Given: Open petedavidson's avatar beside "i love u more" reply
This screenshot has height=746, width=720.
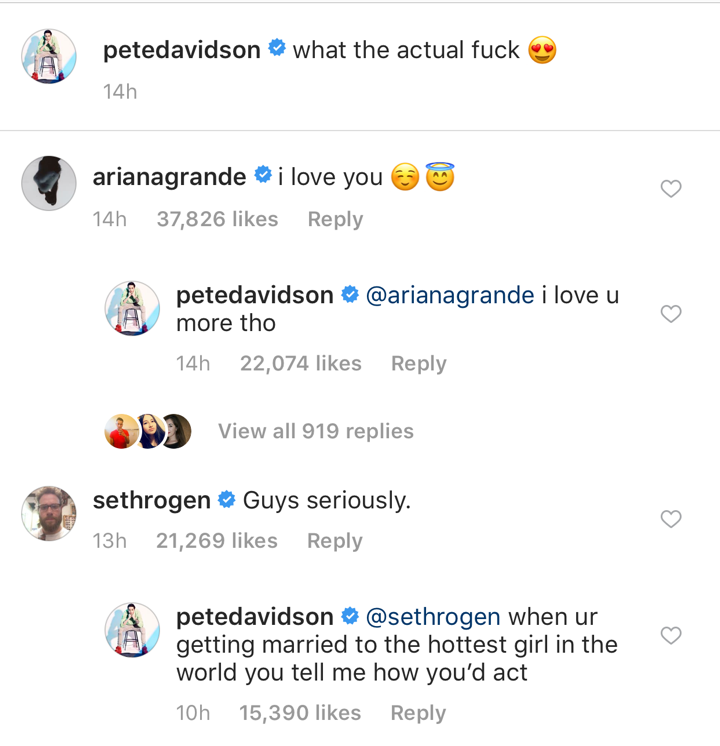Looking at the screenshot, I should click(x=132, y=308).
